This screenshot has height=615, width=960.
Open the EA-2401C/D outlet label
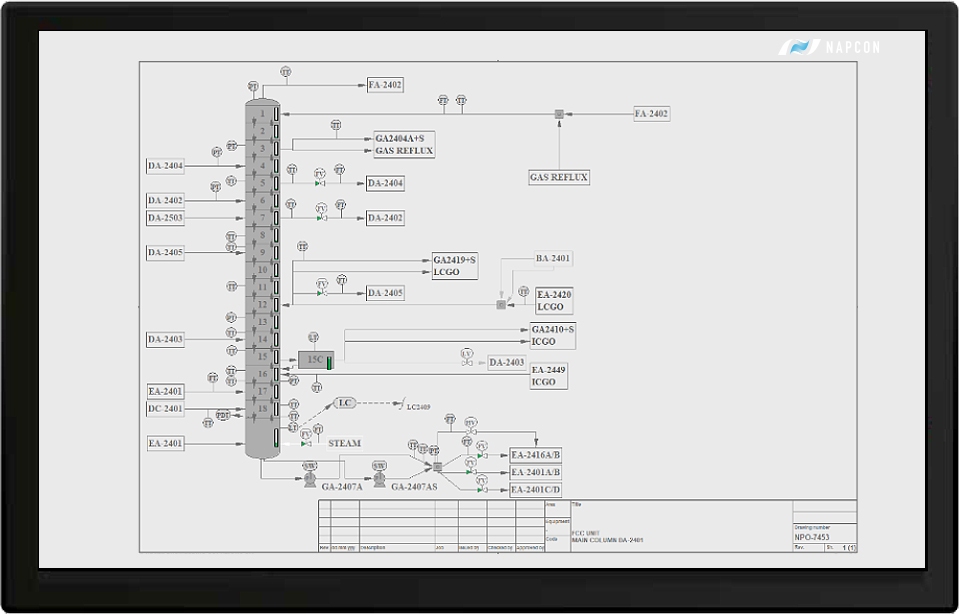pyautogui.click(x=536, y=490)
